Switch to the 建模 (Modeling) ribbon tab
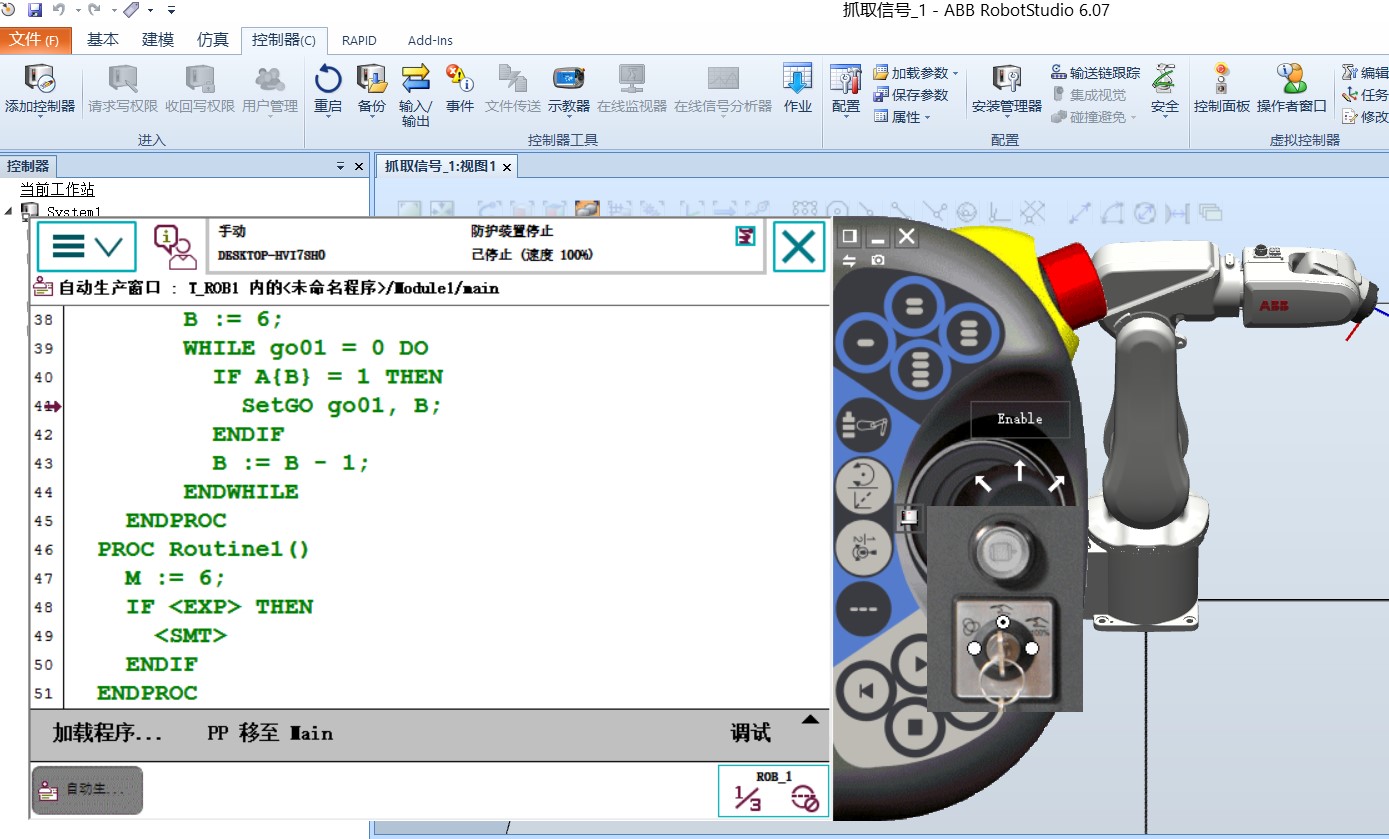Viewport: 1389px width, 839px height. point(158,40)
